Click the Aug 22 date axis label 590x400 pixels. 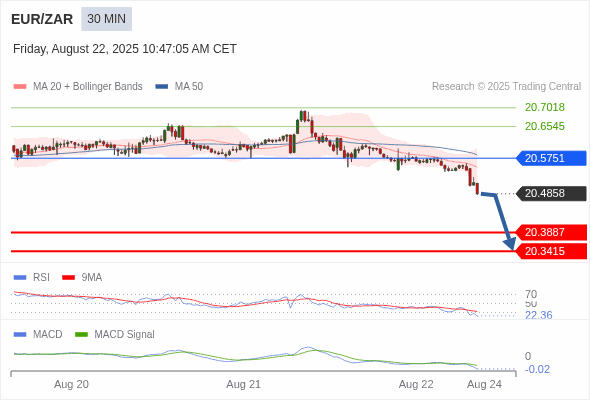coord(416,384)
